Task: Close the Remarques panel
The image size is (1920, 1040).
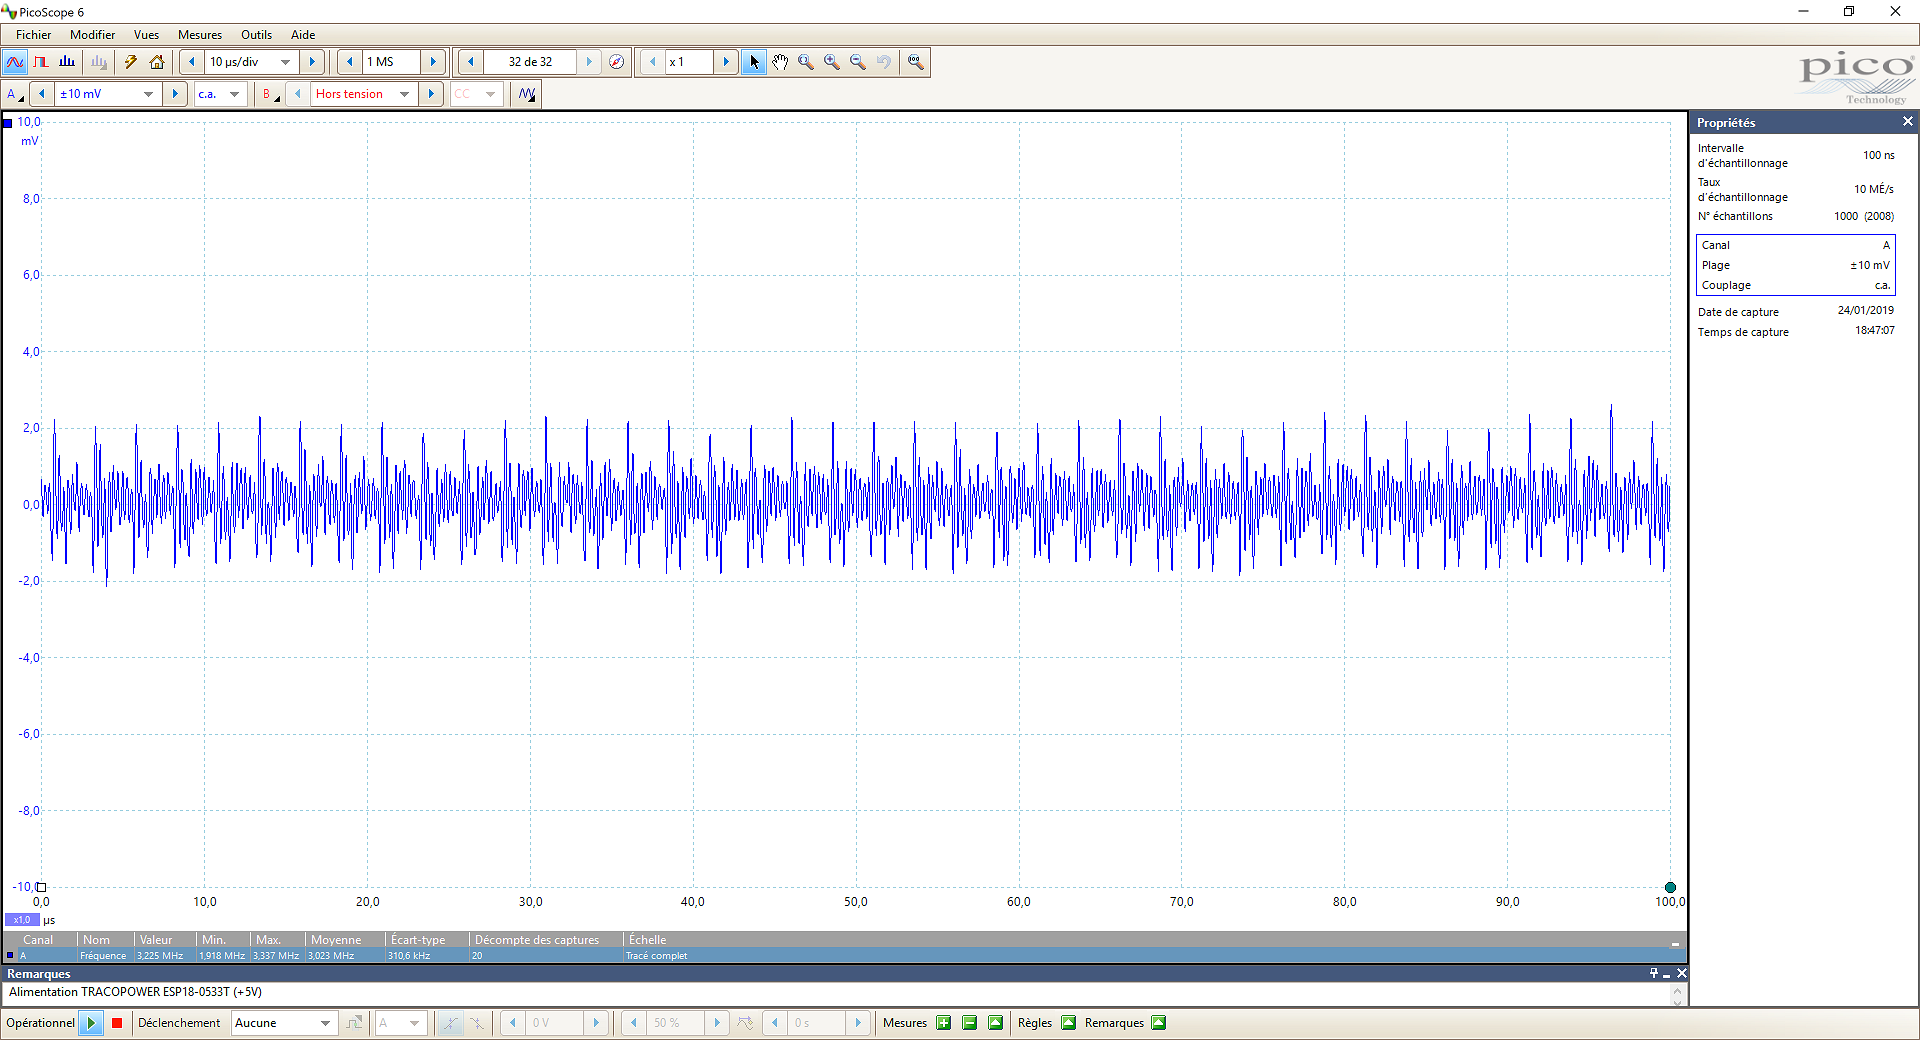Action: coord(1681,974)
